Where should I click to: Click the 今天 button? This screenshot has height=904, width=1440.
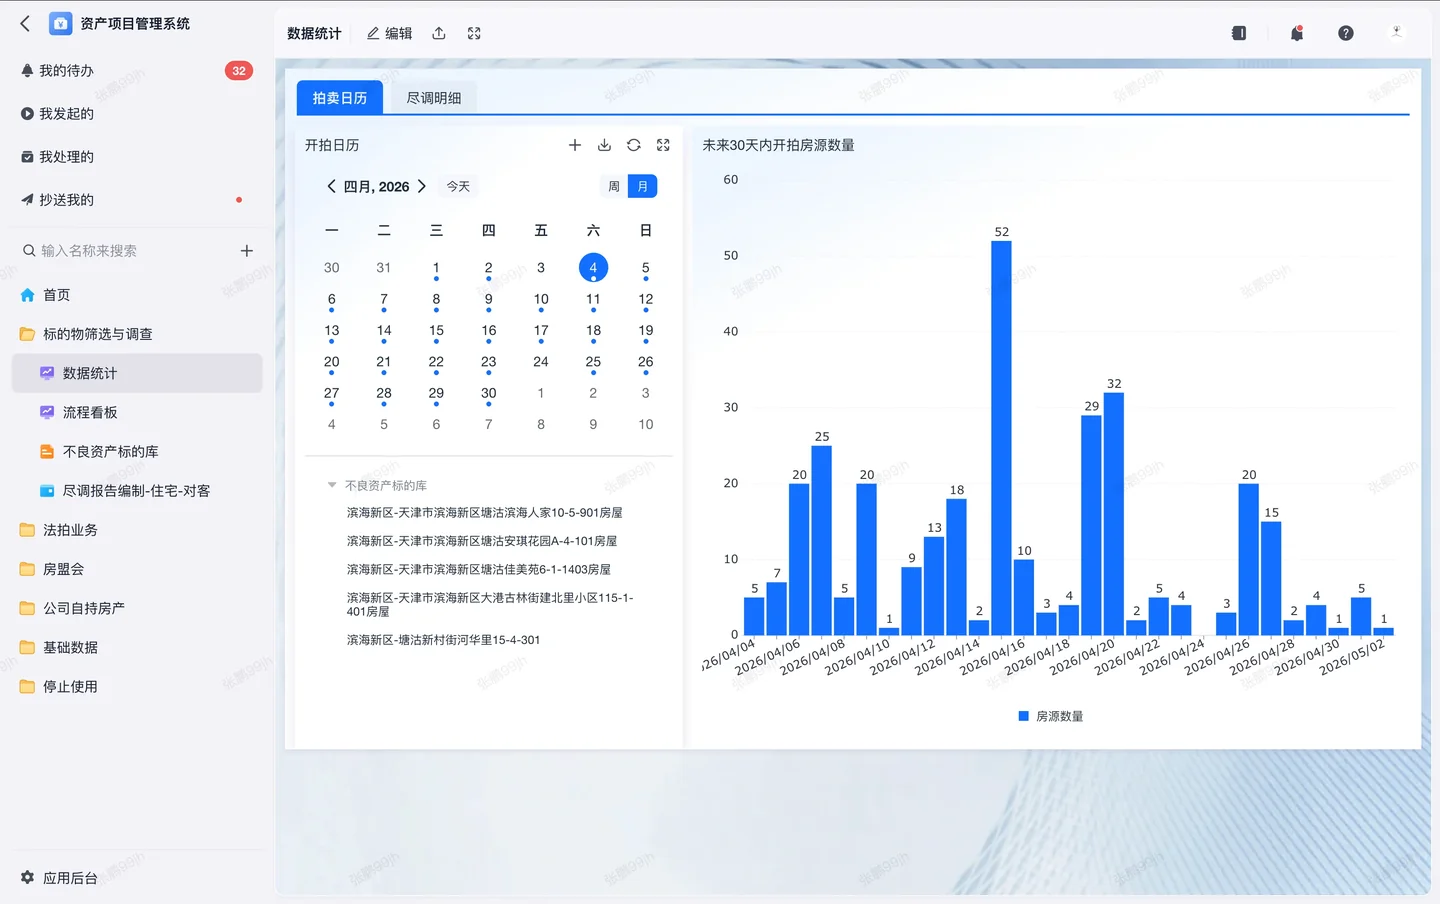(458, 186)
